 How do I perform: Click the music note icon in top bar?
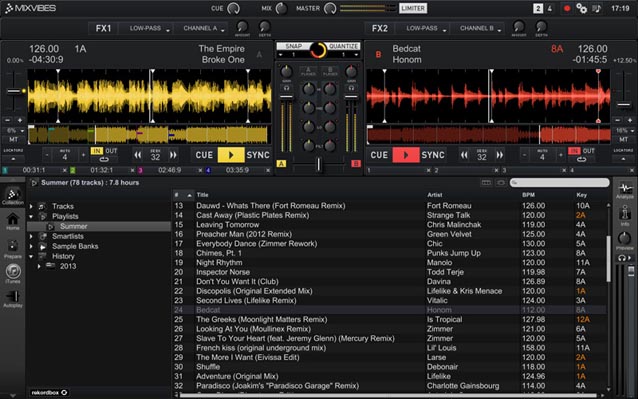tap(596, 9)
